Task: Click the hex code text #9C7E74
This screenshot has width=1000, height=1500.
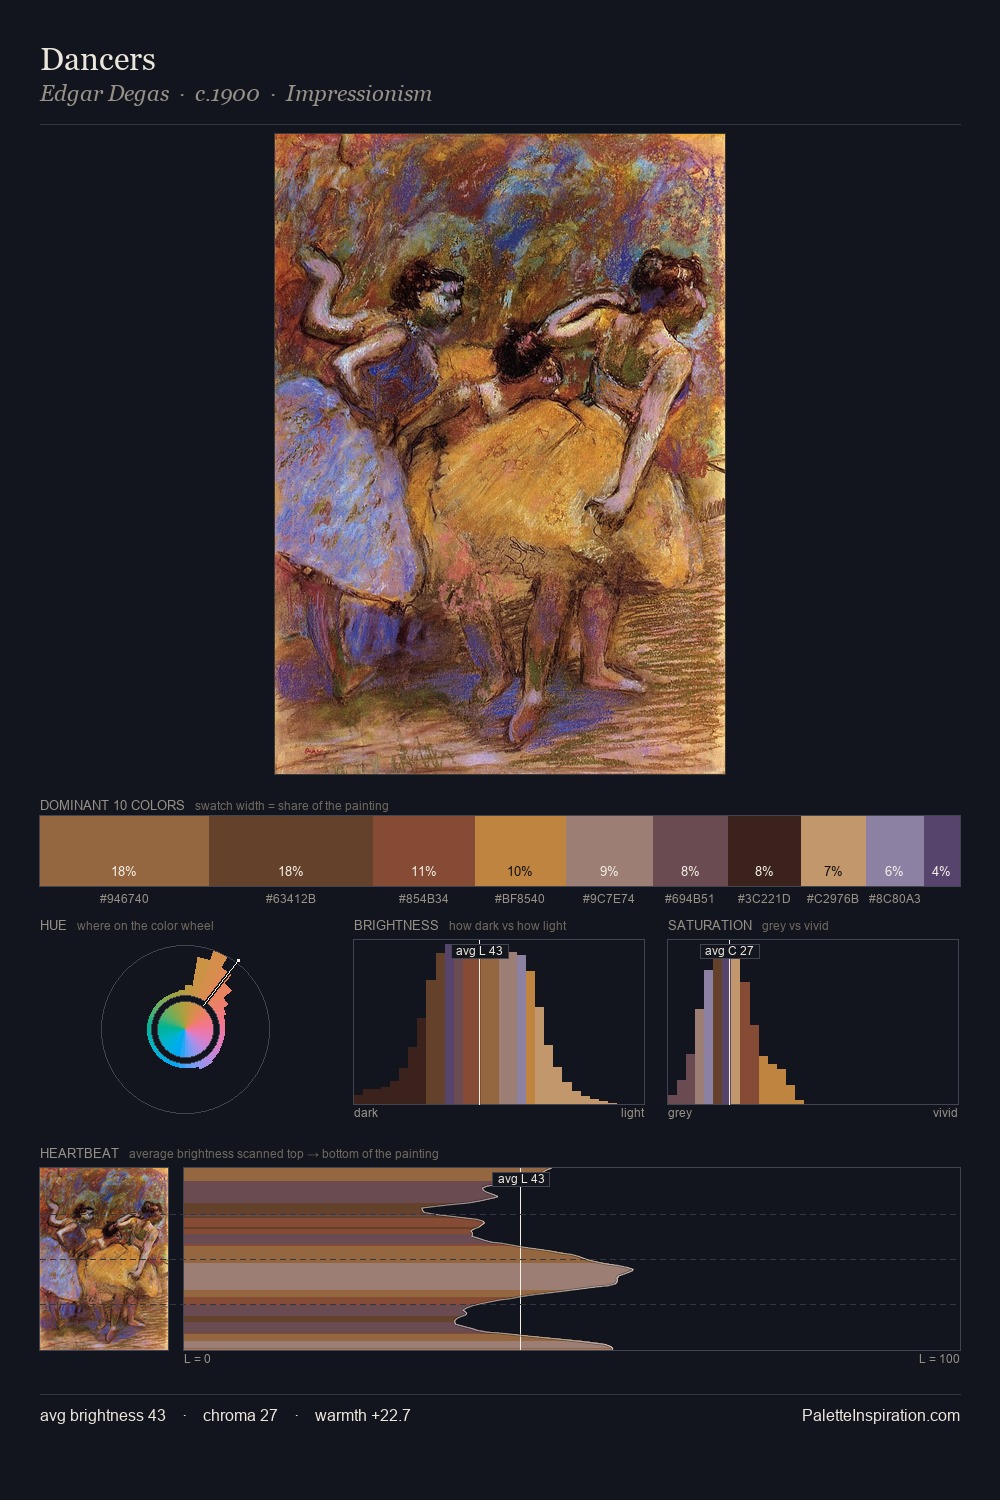Action: tap(609, 899)
